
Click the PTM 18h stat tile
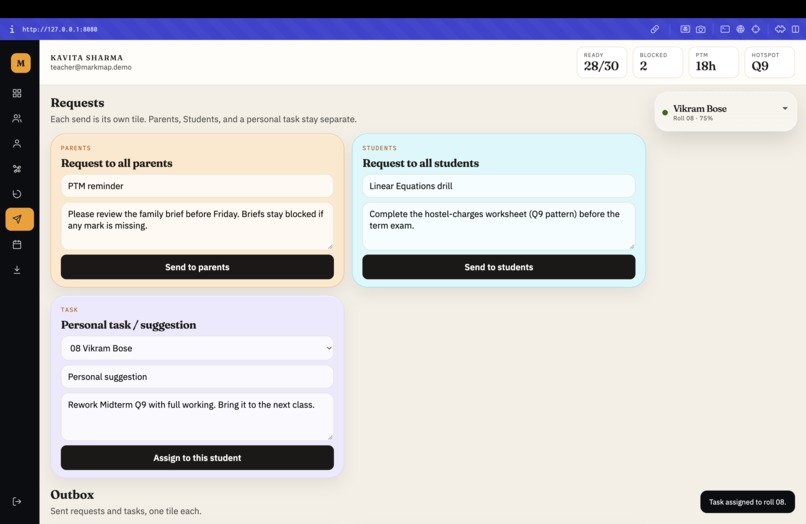pyautogui.click(x=713, y=62)
